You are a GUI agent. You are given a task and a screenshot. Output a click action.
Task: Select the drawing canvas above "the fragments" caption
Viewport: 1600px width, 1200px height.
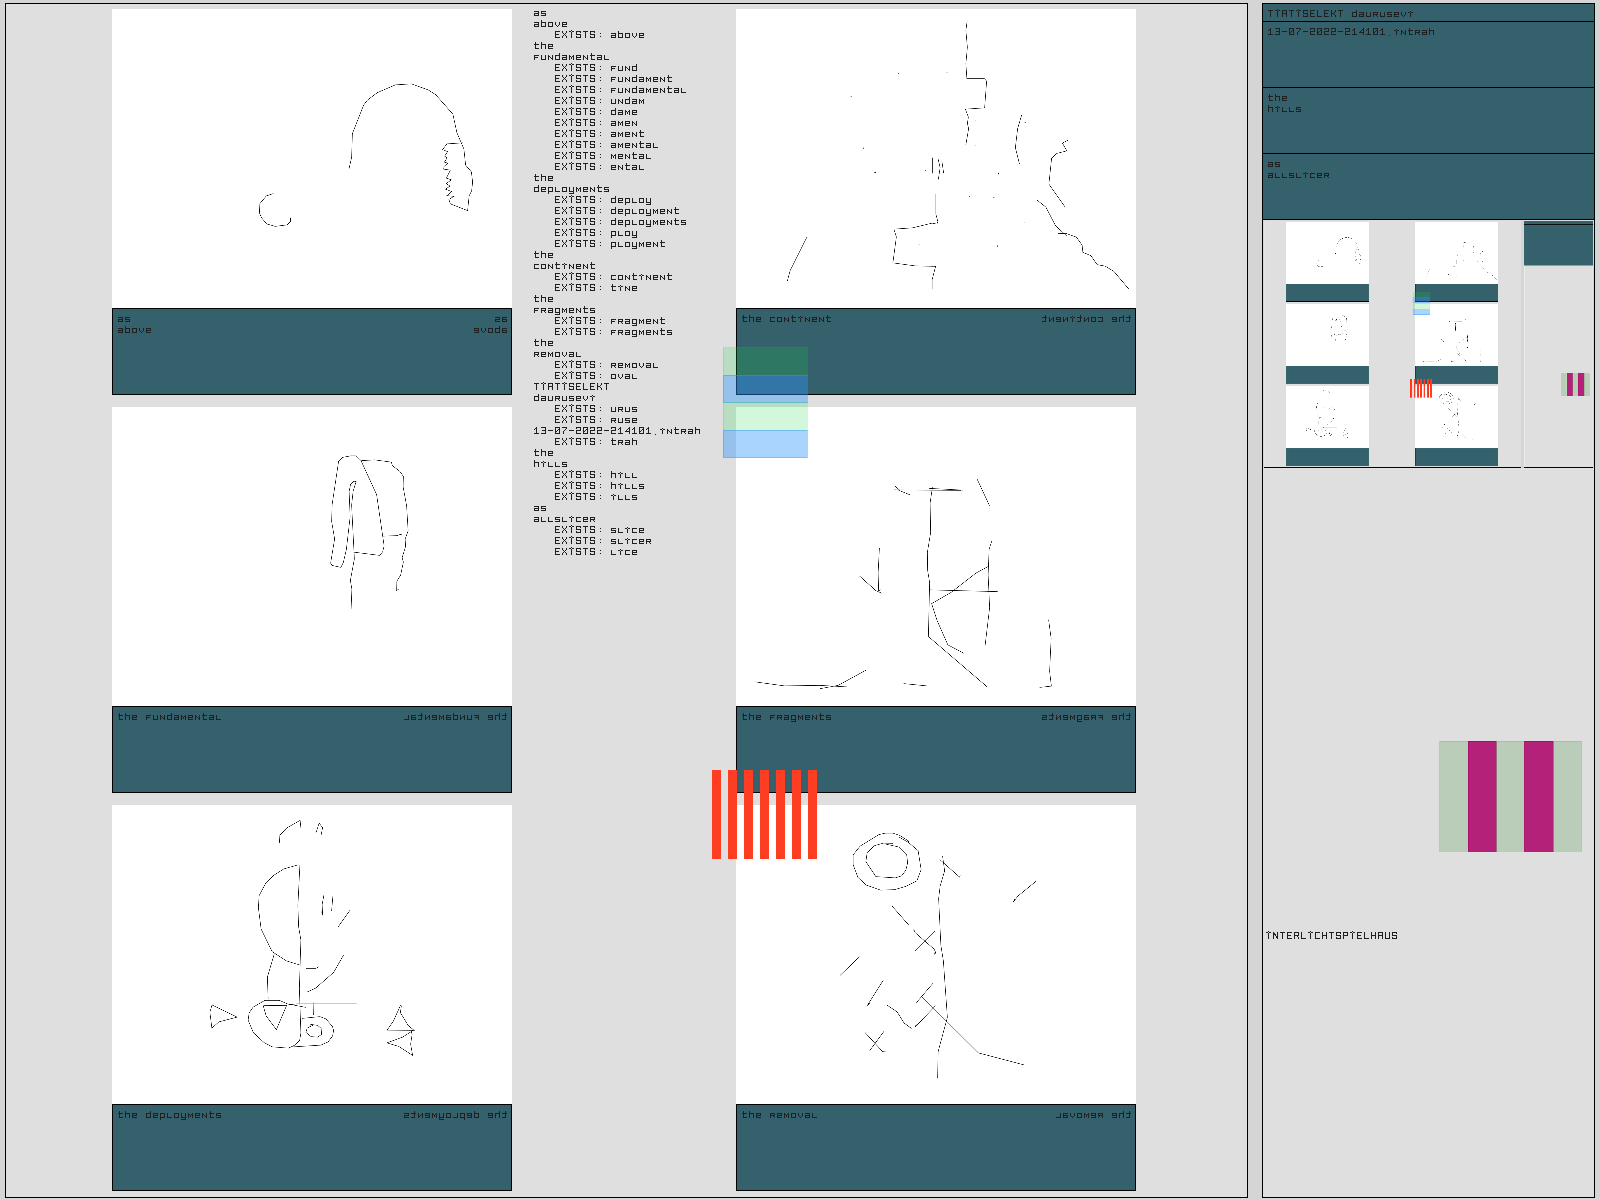936,556
